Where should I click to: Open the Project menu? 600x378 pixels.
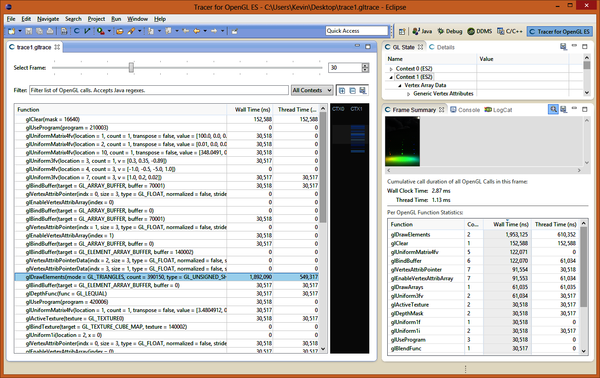tap(96, 19)
